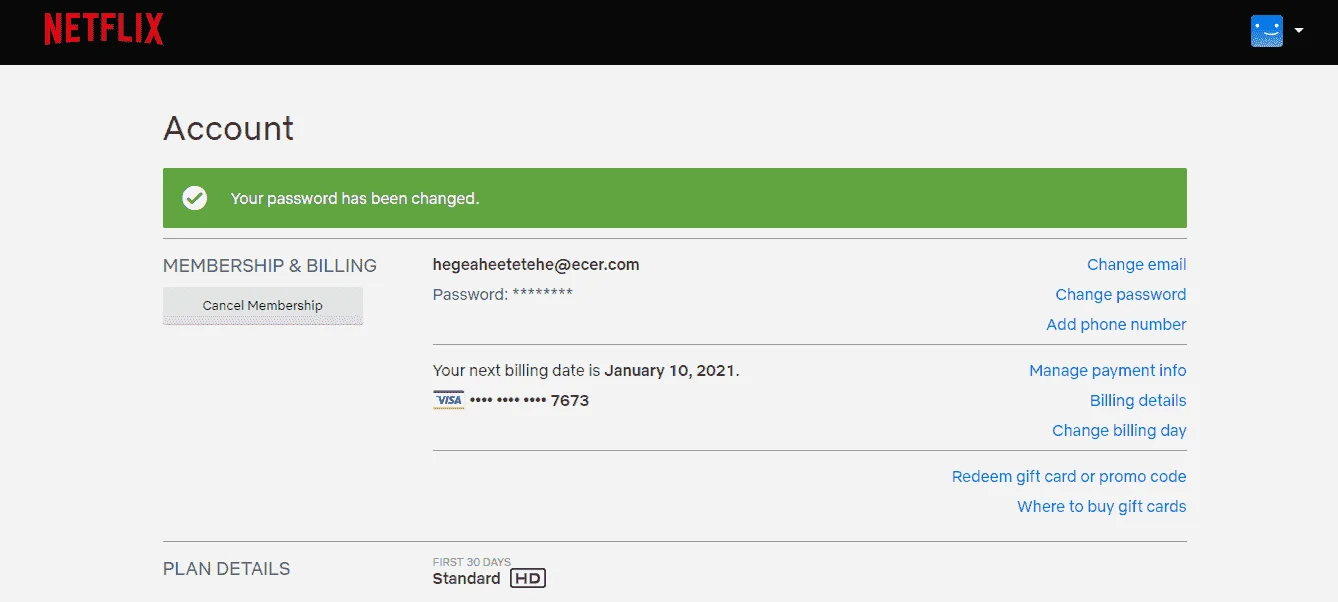The height and width of the screenshot is (602, 1338).
Task: Click the password changed notification banner
Action: pyautogui.click(x=675, y=198)
